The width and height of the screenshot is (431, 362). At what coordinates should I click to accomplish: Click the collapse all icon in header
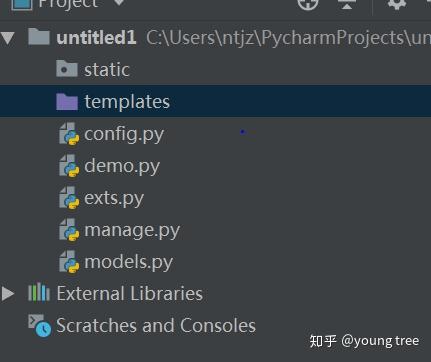point(347,4)
